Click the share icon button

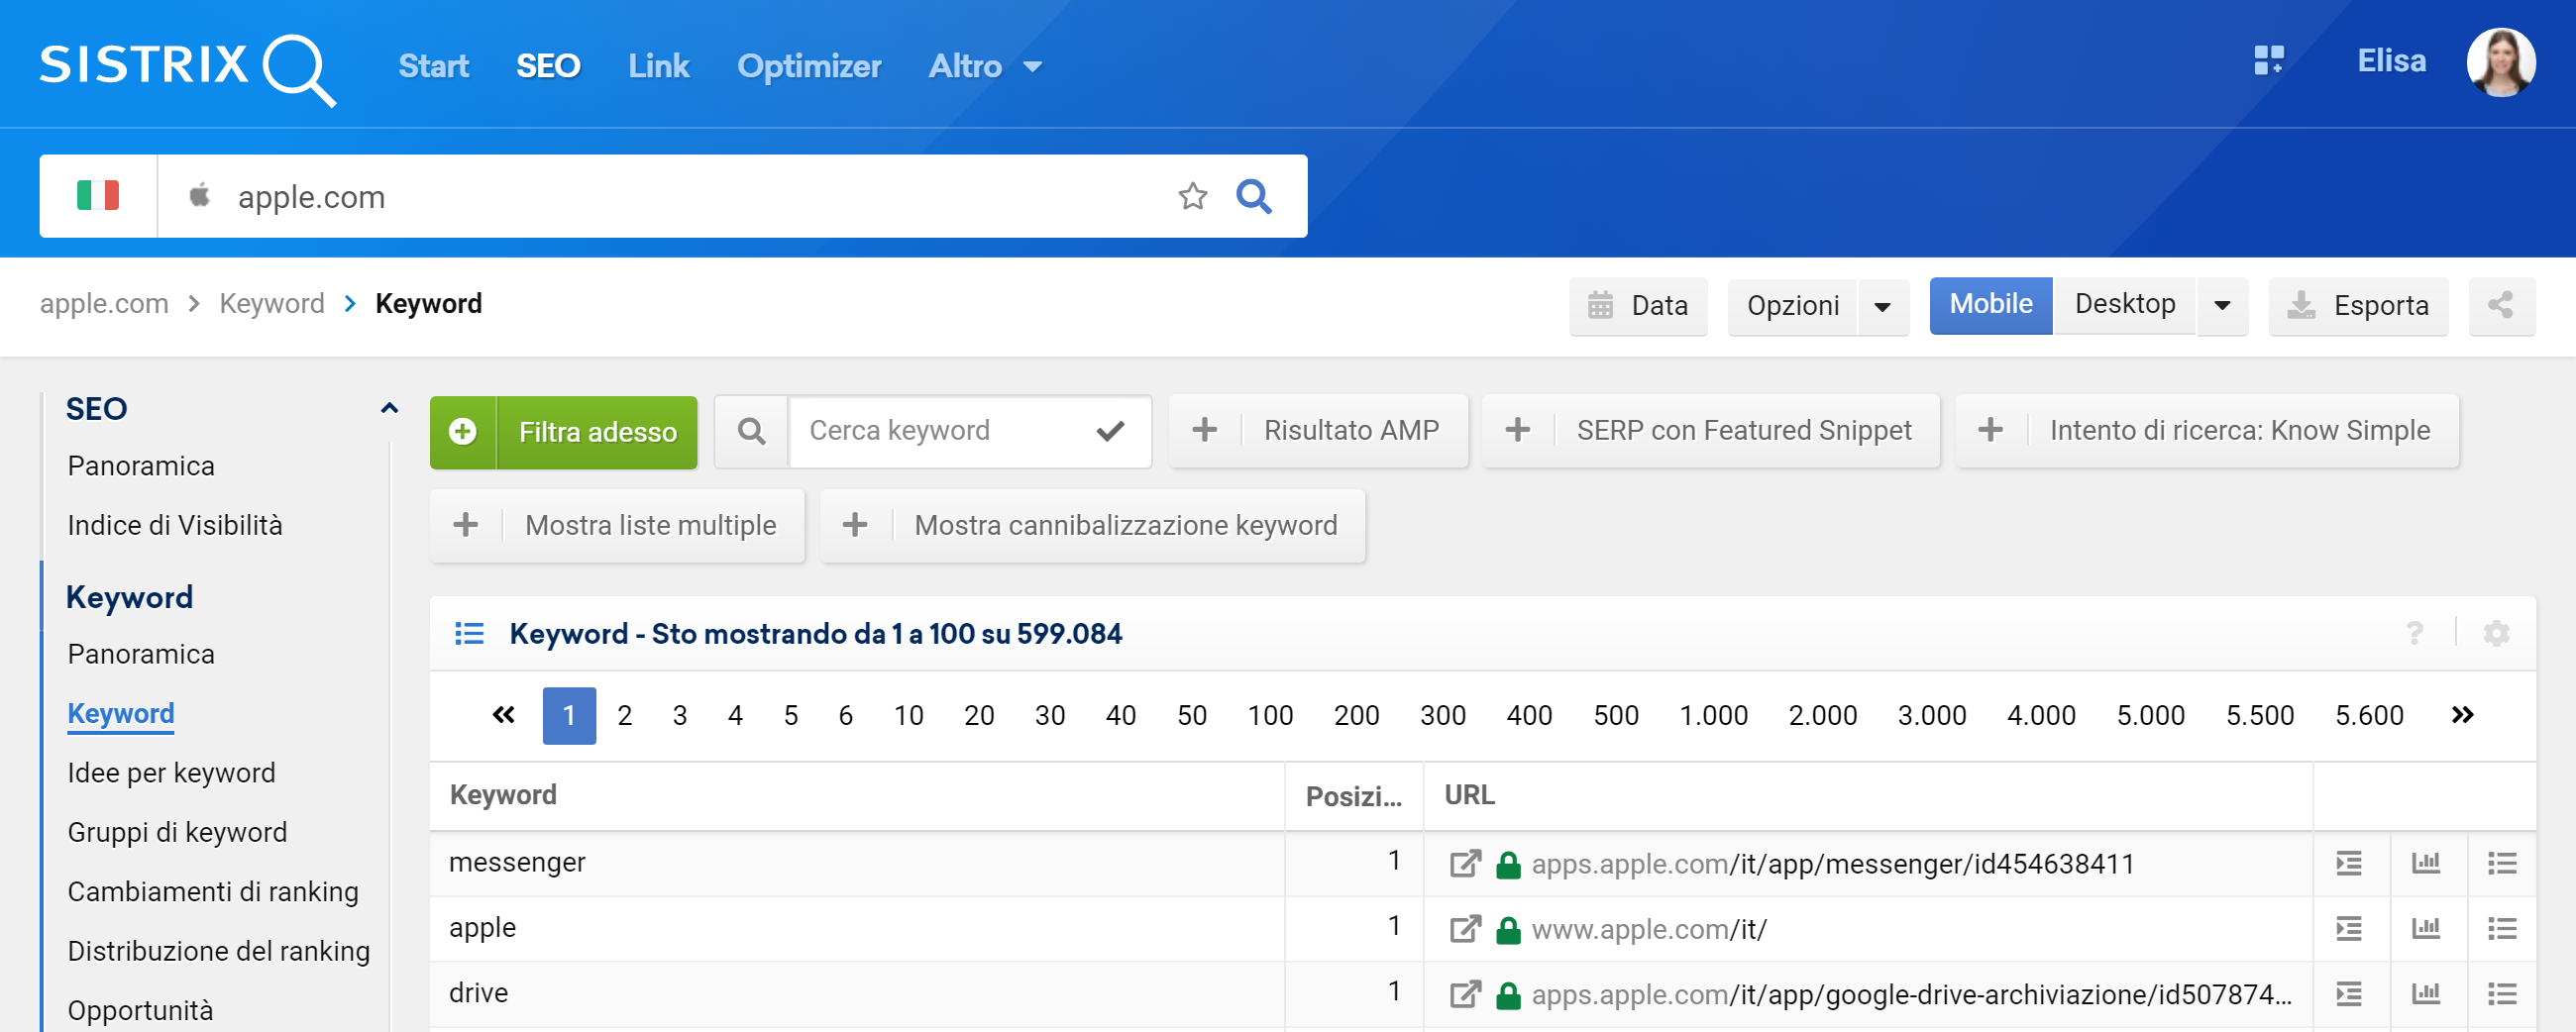click(2501, 305)
